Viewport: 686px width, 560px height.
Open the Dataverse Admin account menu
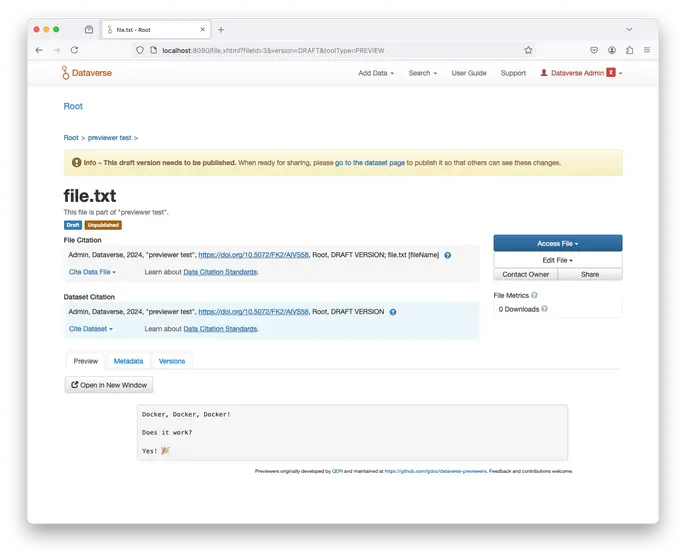580,73
